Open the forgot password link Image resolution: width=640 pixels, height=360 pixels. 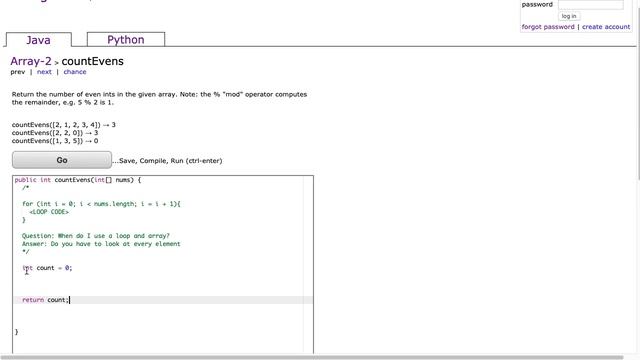tap(548, 27)
